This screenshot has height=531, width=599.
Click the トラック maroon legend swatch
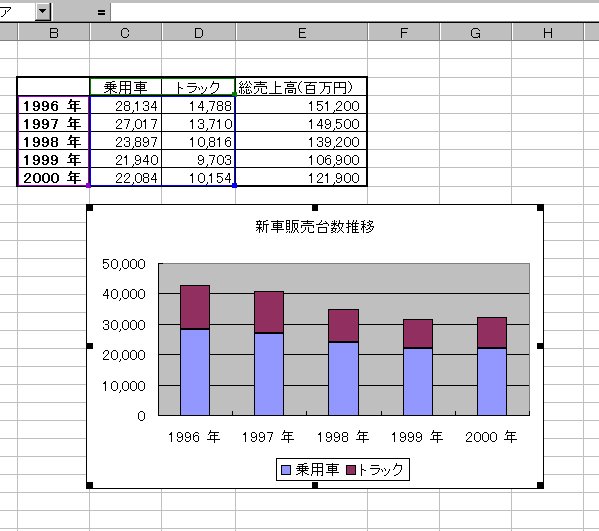pyautogui.click(x=351, y=470)
